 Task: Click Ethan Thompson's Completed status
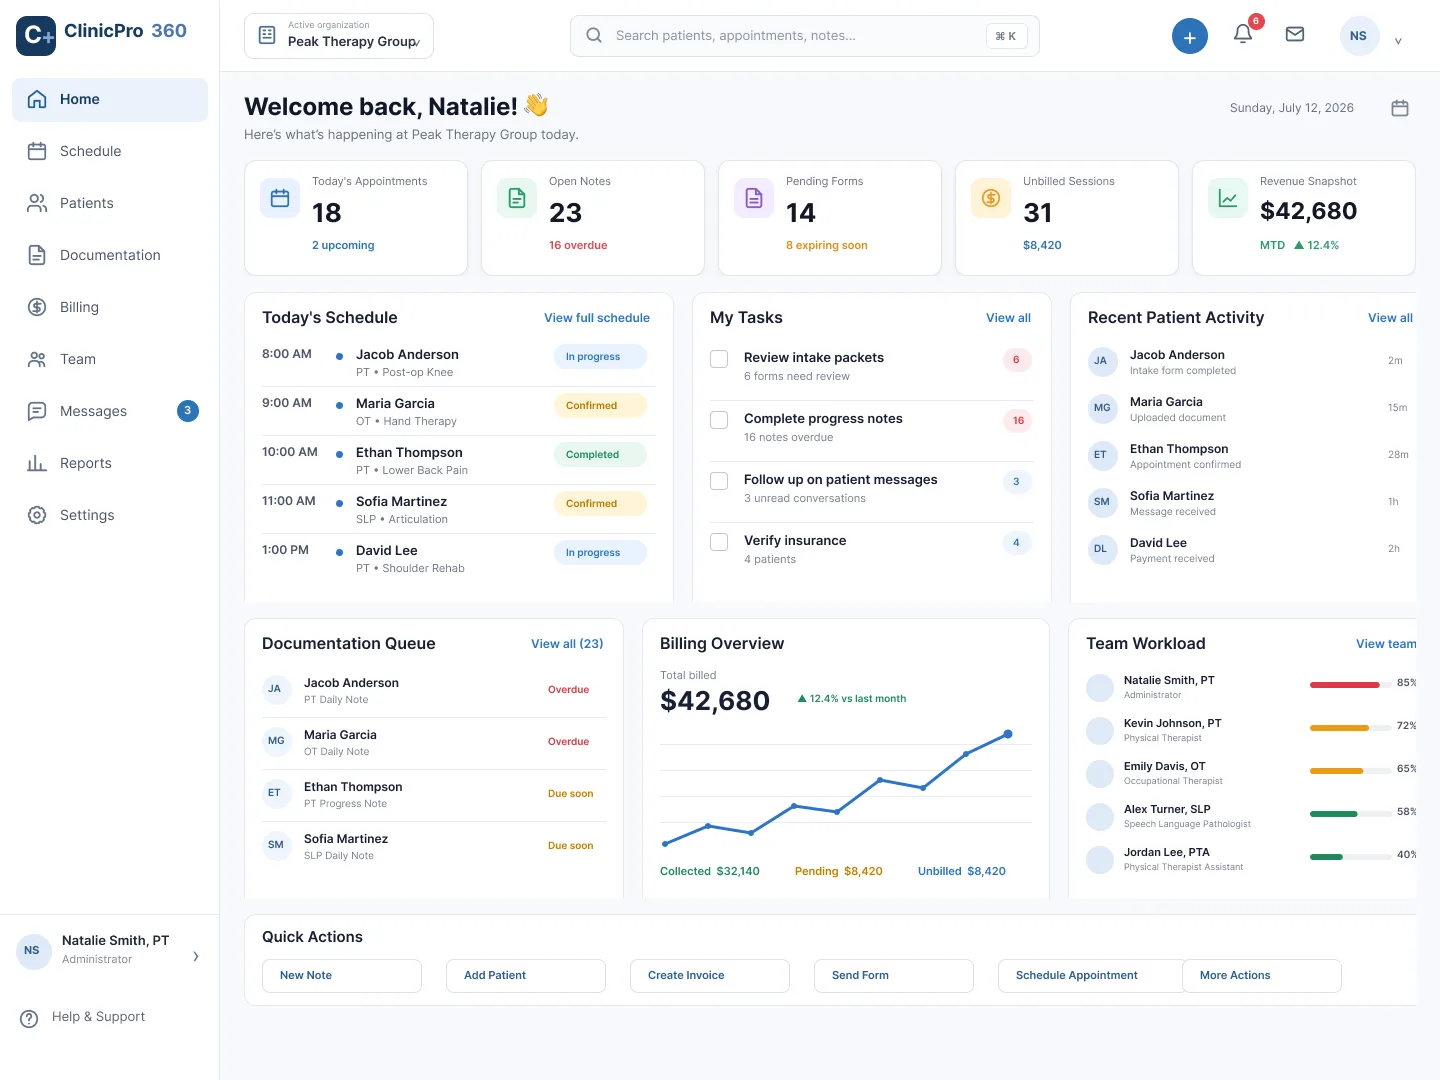[600, 455]
